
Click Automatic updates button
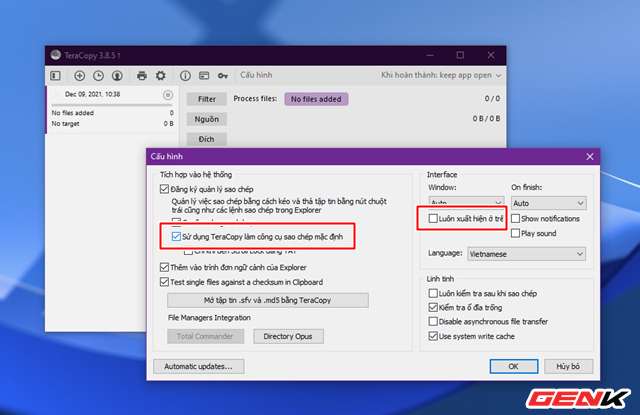click(x=199, y=366)
